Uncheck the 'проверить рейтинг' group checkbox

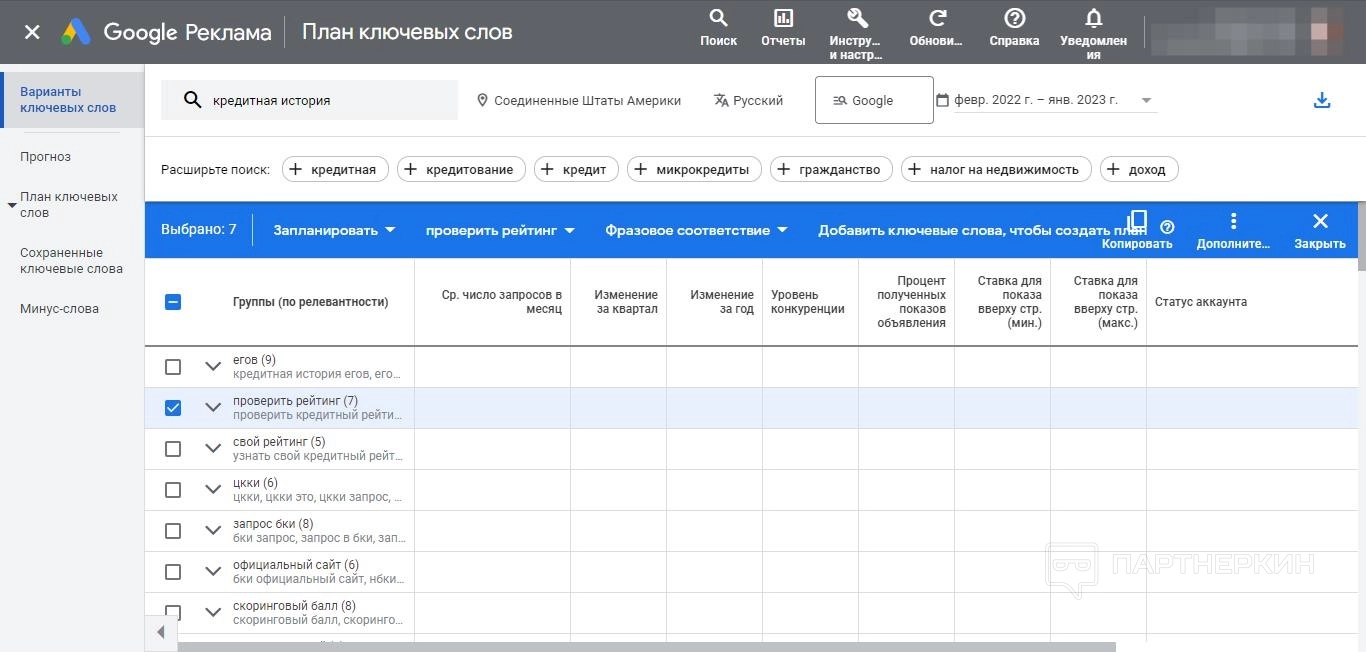[x=173, y=408]
